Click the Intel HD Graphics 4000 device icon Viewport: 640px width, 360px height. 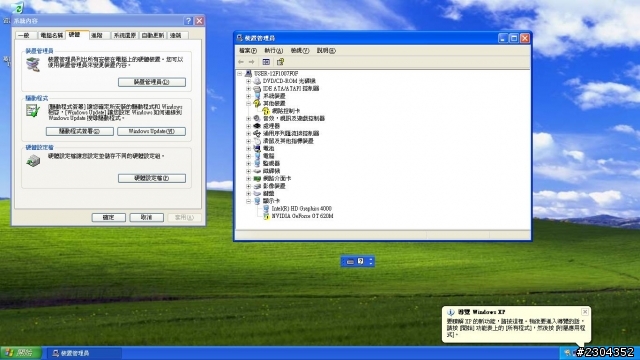coord(266,208)
